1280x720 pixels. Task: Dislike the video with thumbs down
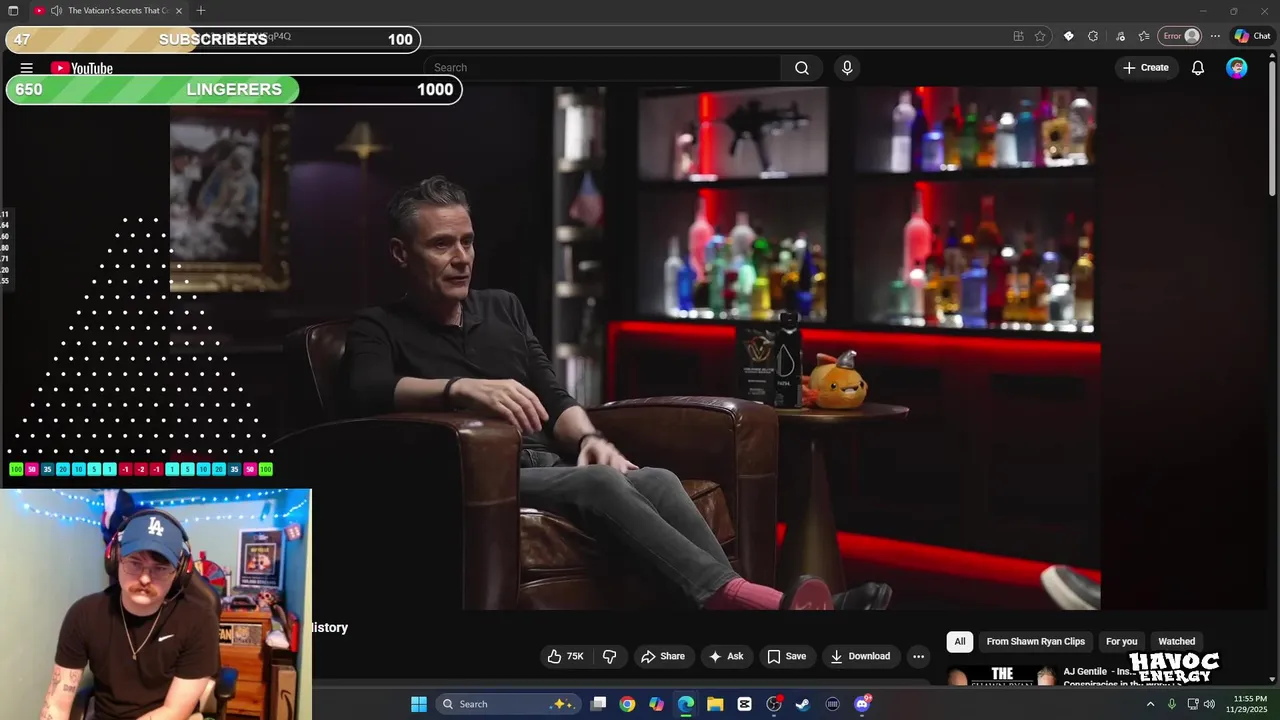[x=609, y=656]
